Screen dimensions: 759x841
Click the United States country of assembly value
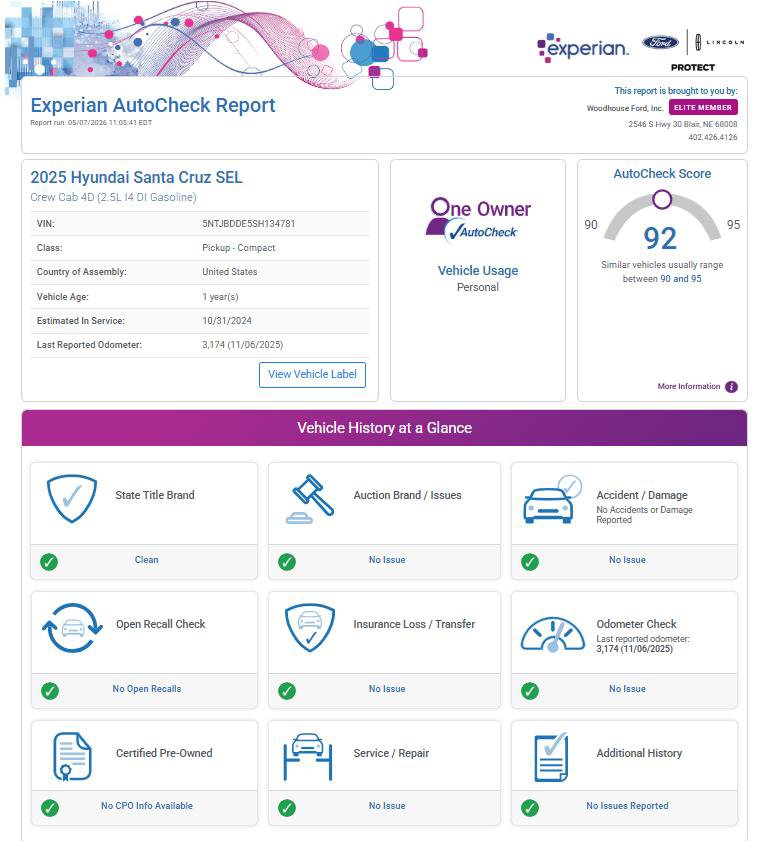[x=230, y=272]
